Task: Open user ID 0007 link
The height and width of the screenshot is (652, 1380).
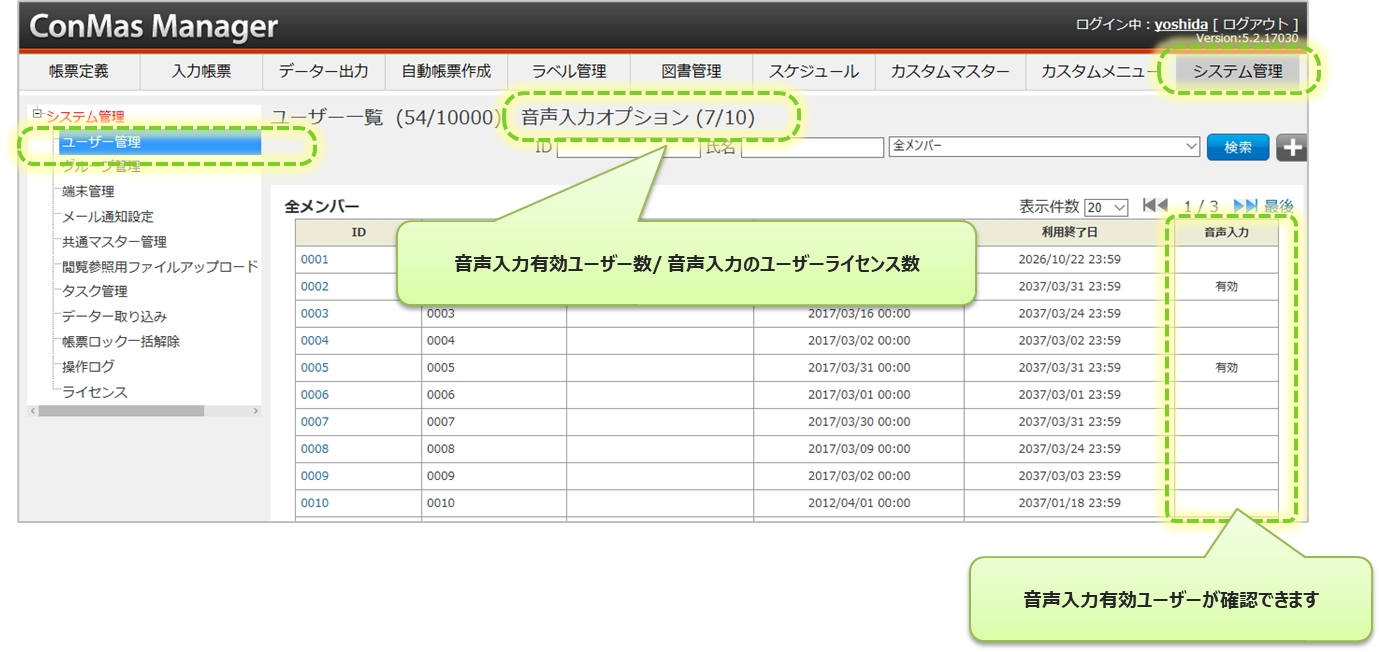Action: click(x=314, y=421)
